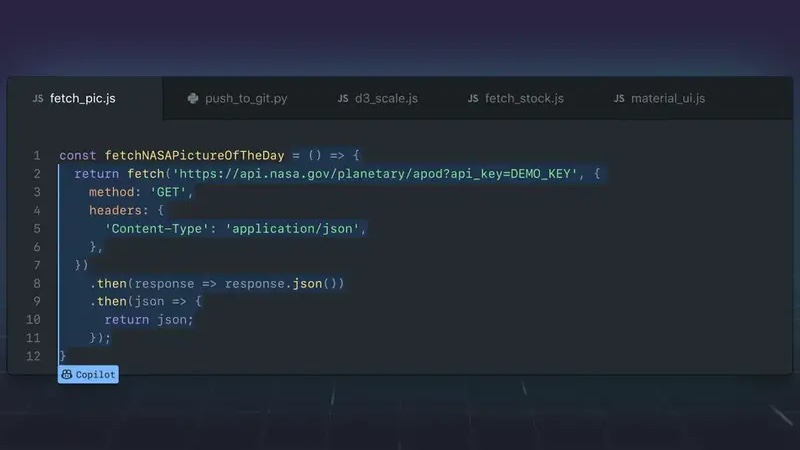800x450 pixels.
Task: Click the Python icon on push_to_git.py tab
Action: tap(193, 99)
